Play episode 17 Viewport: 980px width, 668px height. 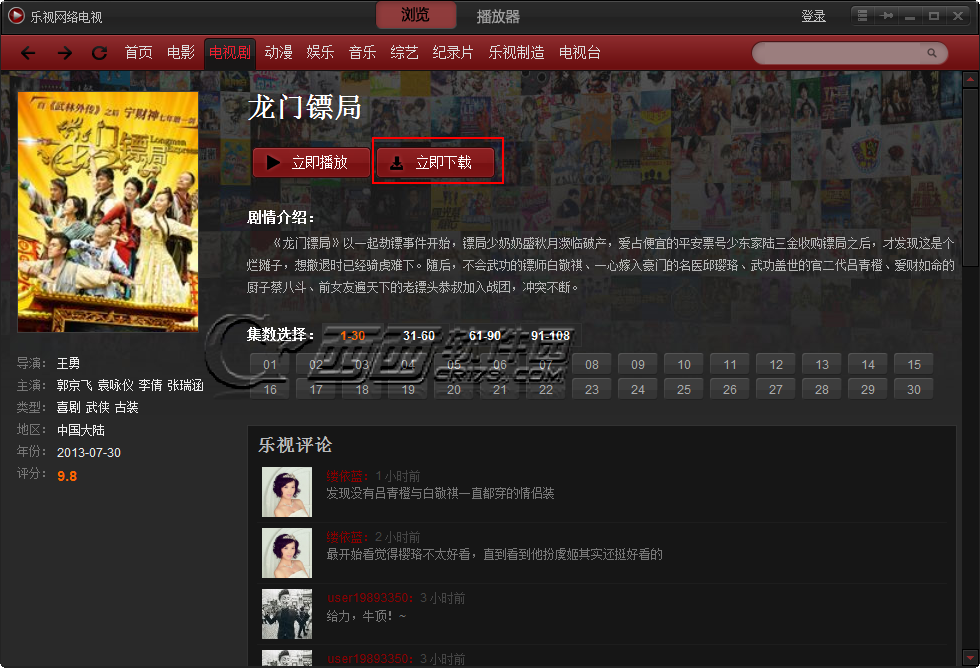click(316, 389)
